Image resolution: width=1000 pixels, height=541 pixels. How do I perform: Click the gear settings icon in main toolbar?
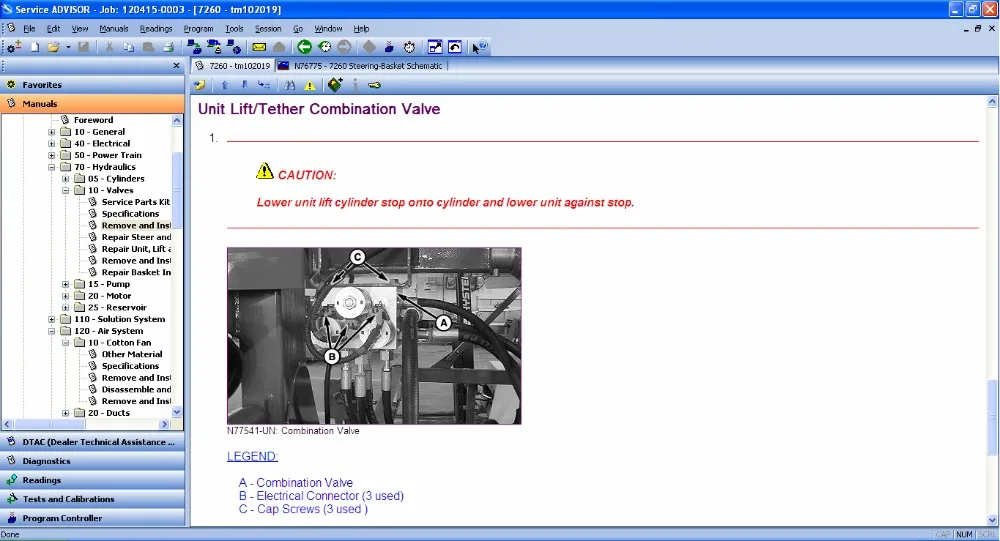point(14,47)
